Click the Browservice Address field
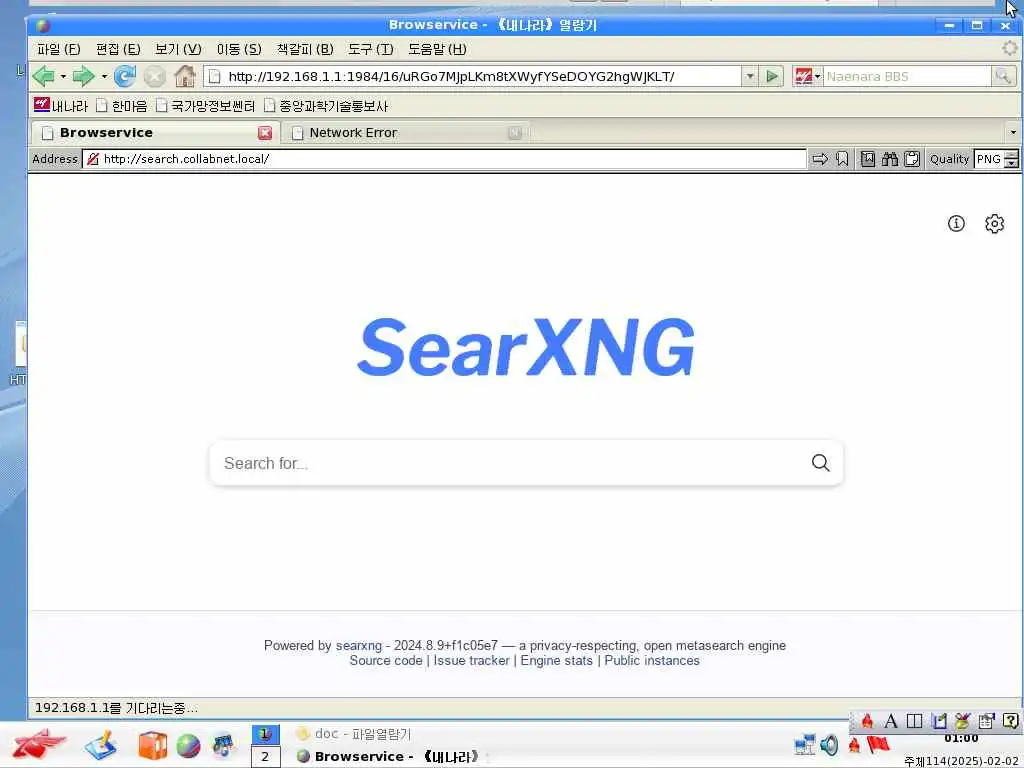 coord(444,159)
